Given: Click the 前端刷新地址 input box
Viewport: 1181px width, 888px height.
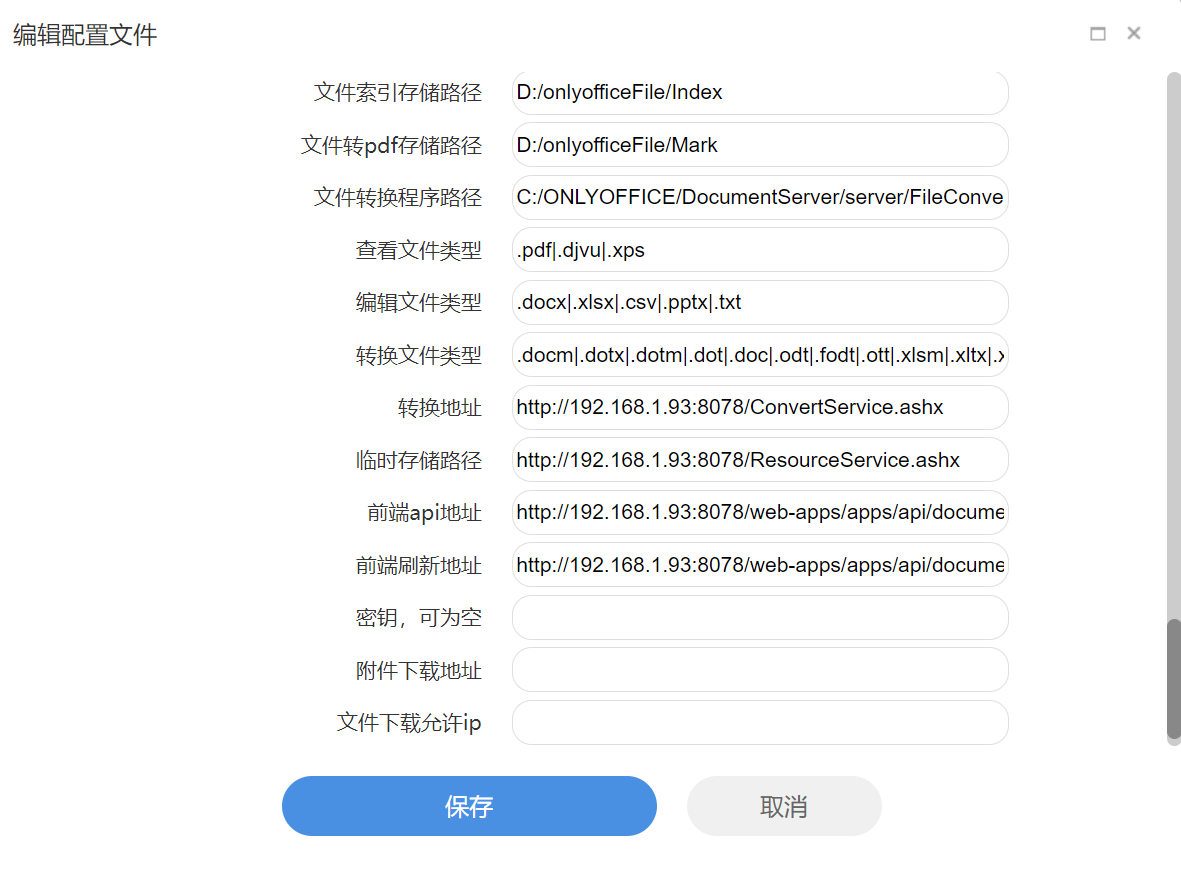Looking at the screenshot, I should [760, 565].
